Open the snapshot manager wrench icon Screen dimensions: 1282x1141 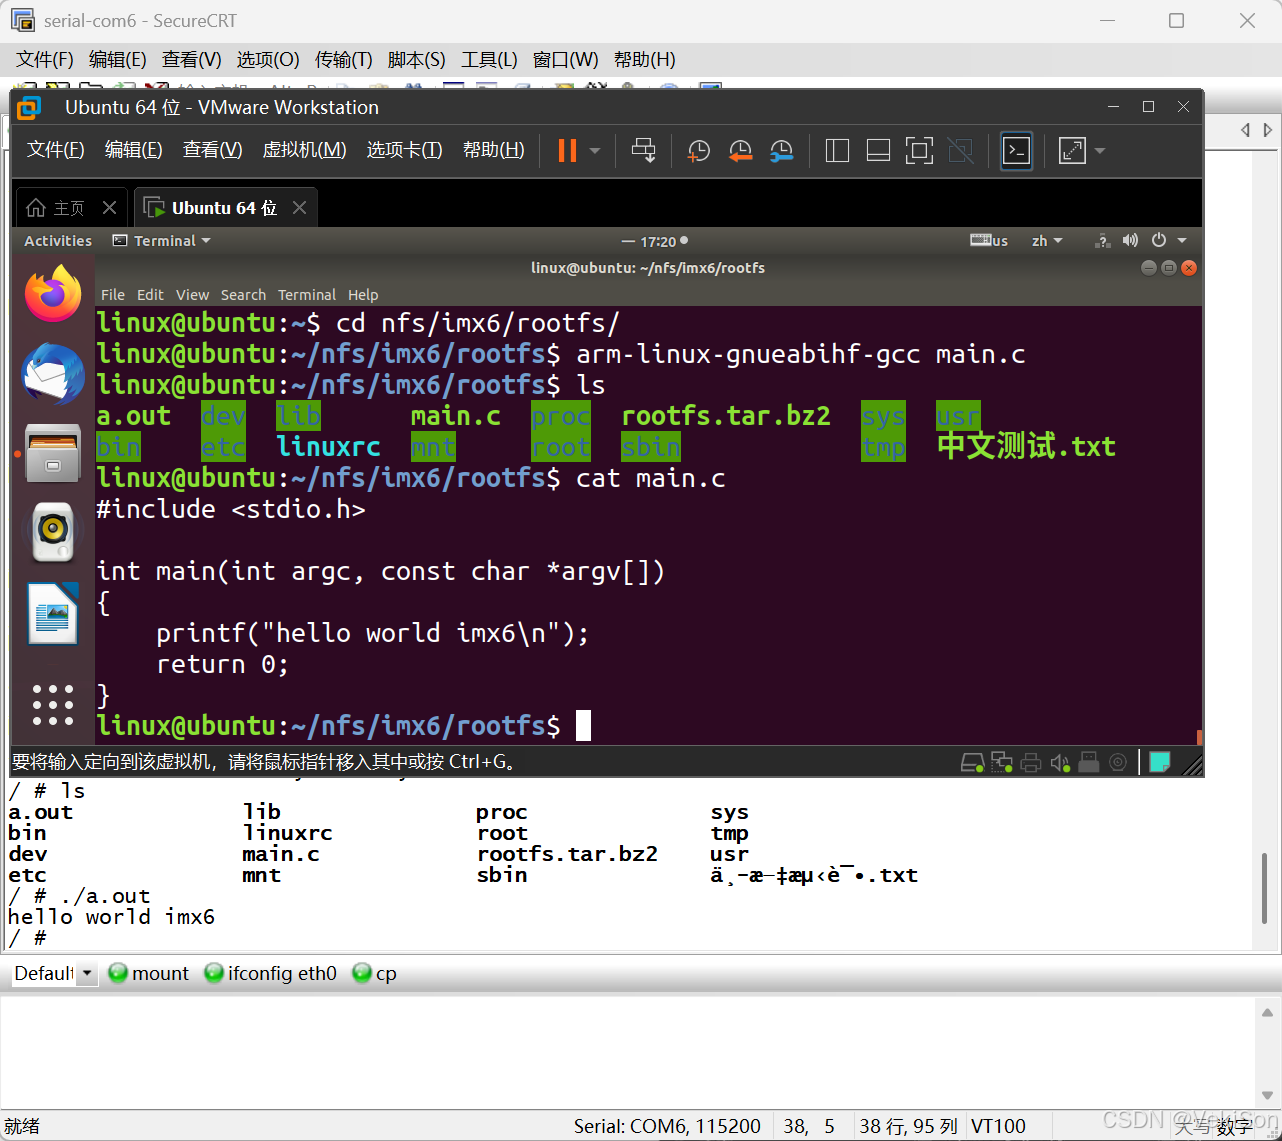(x=781, y=151)
